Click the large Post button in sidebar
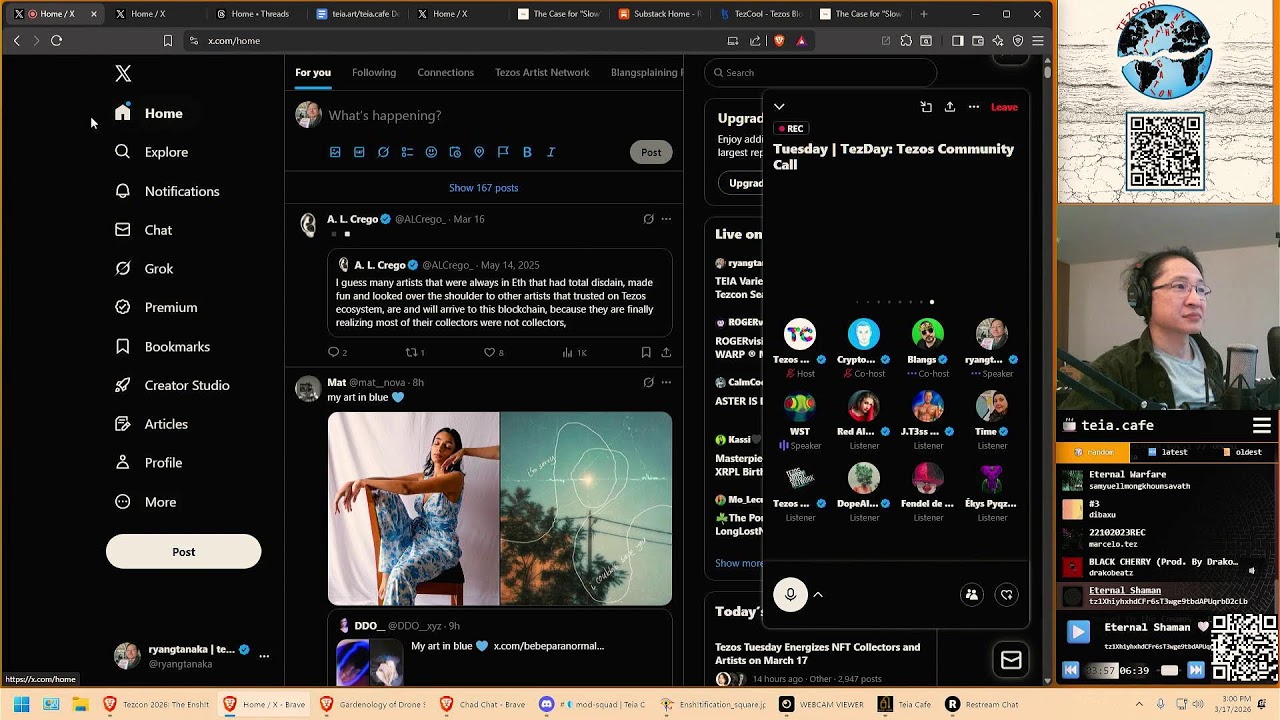Image resolution: width=1280 pixels, height=720 pixels. 183,552
